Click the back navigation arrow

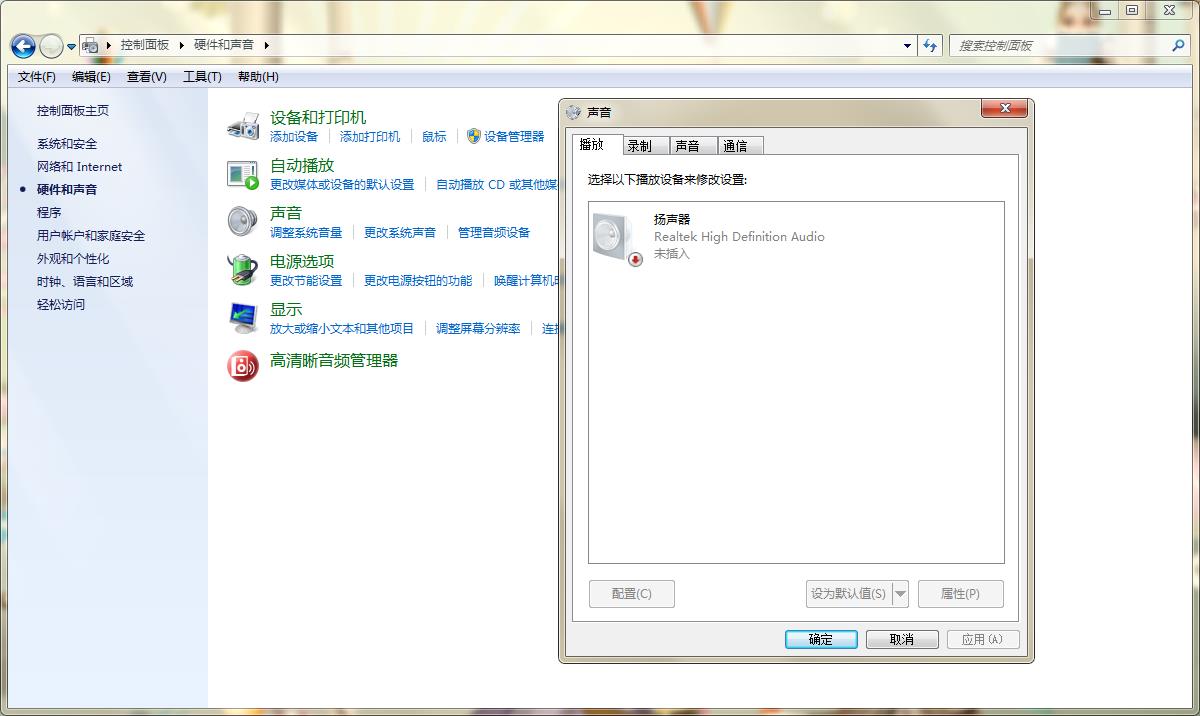click(x=21, y=46)
